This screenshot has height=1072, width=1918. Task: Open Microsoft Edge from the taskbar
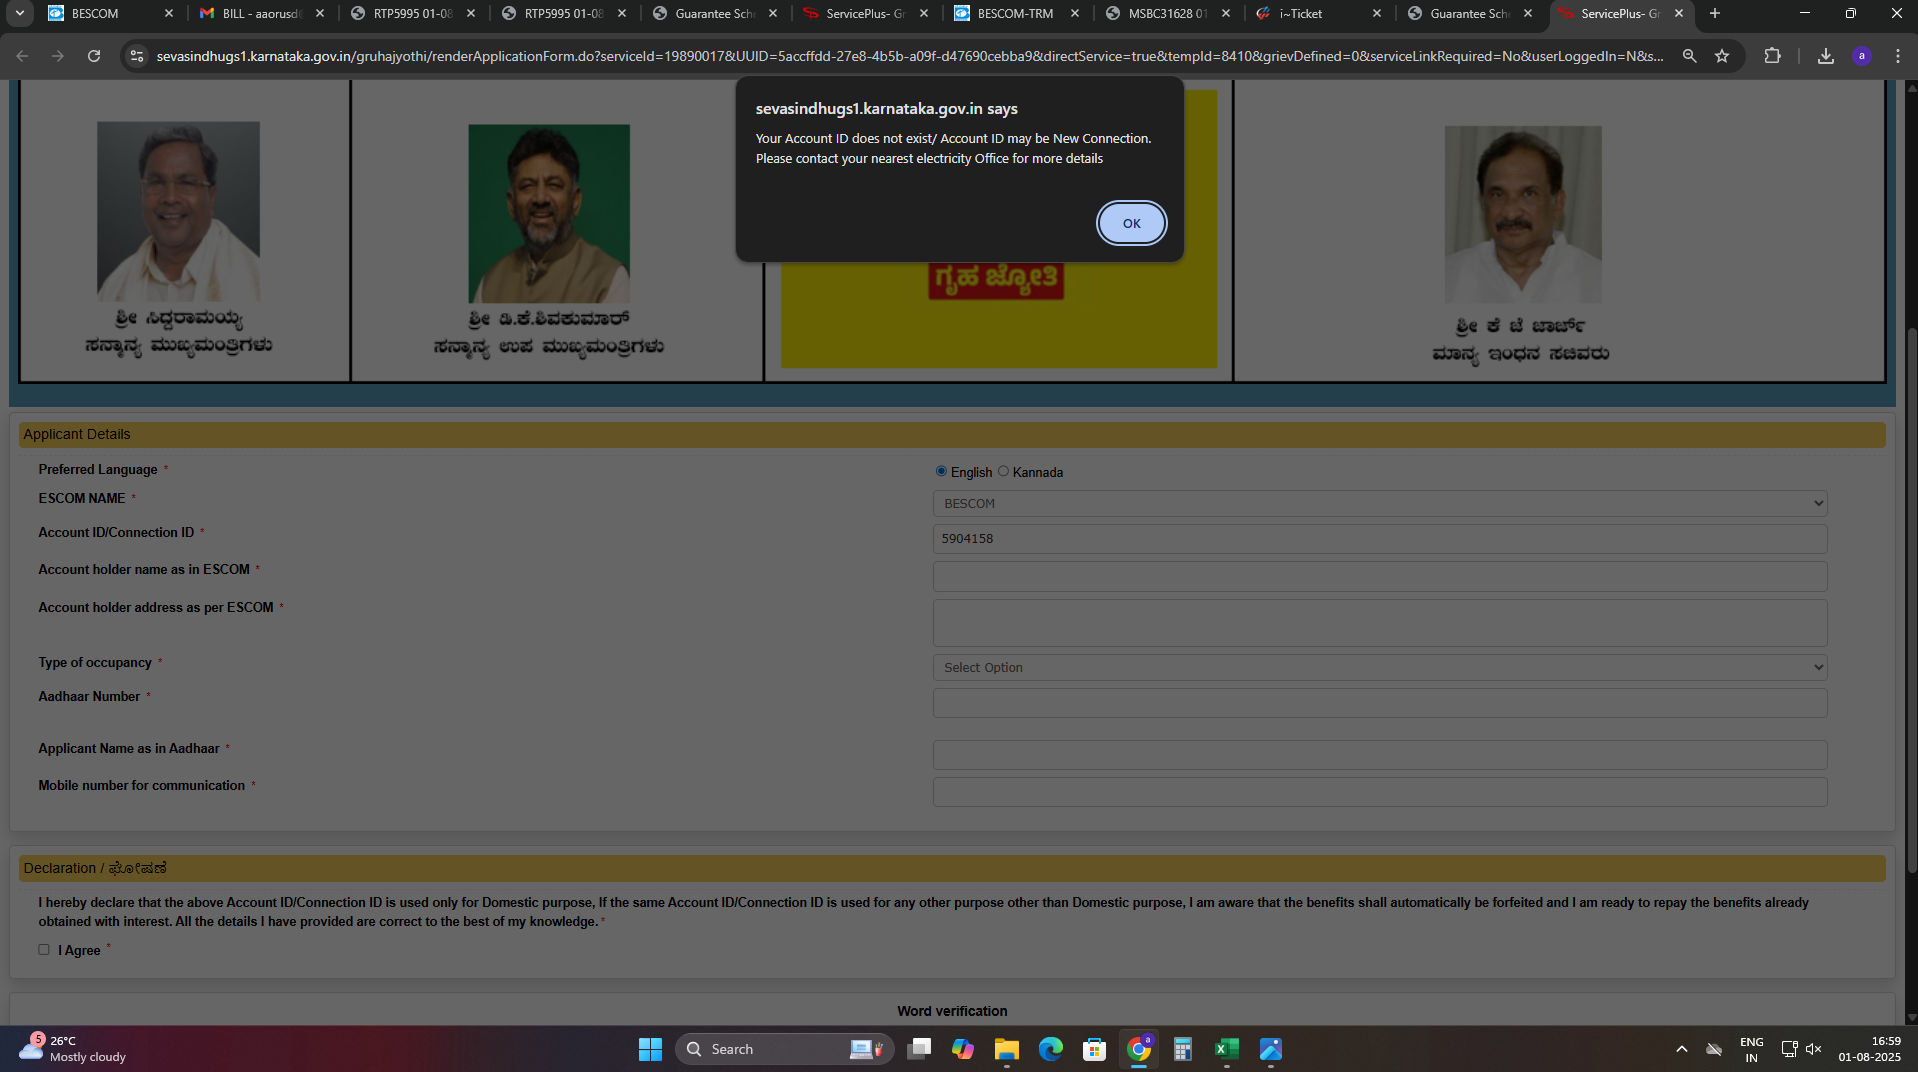(x=1050, y=1049)
